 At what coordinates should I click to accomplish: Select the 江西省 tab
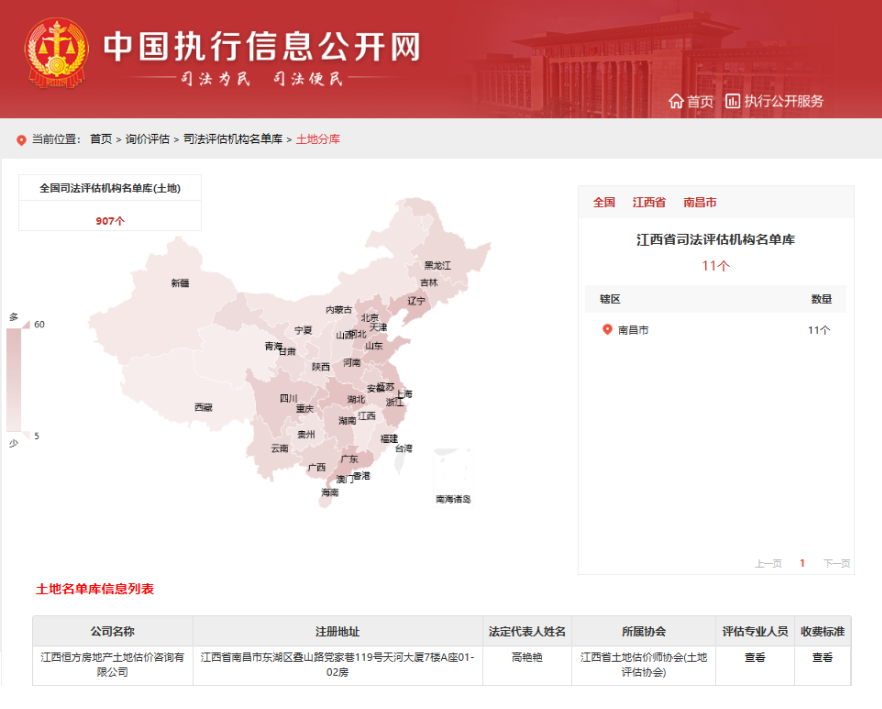pos(649,202)
